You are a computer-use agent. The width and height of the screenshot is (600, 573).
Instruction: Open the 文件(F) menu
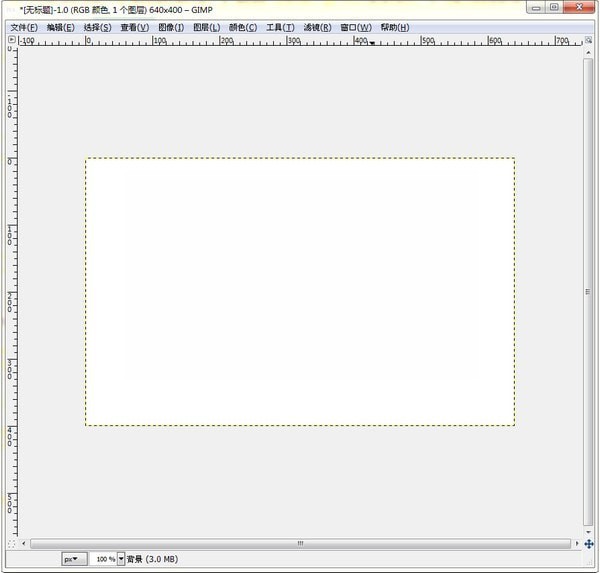coord(24,28)
